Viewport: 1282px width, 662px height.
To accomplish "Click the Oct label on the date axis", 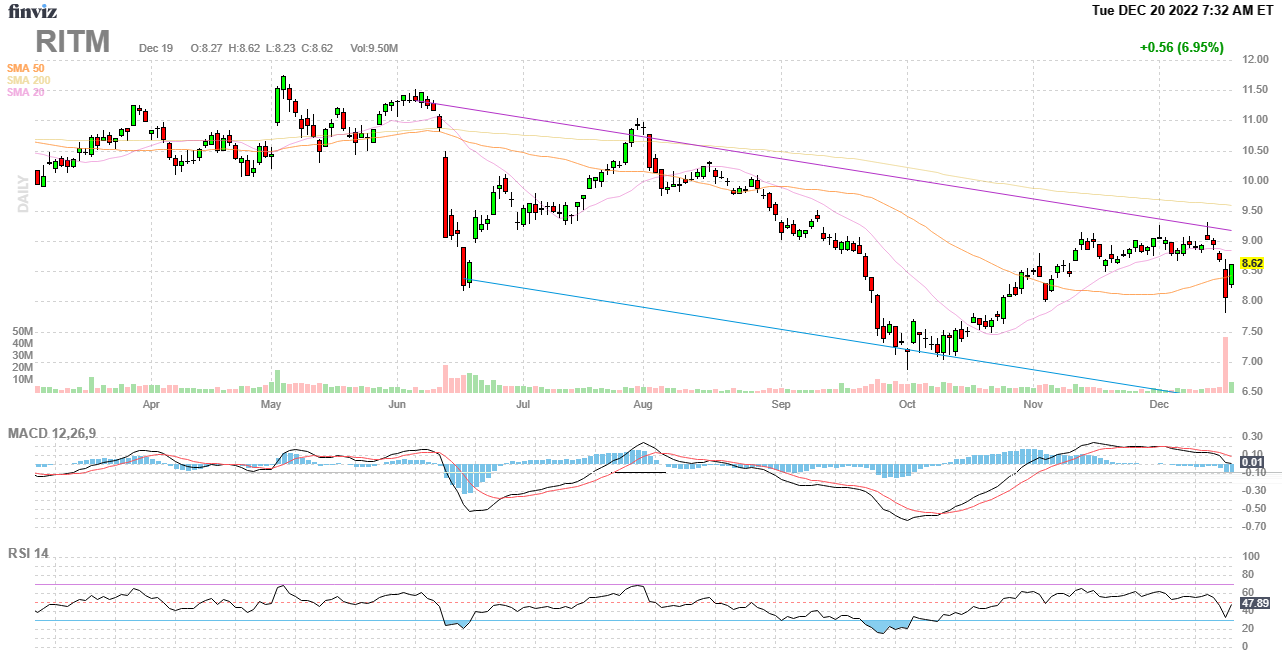I will point(907,405).
